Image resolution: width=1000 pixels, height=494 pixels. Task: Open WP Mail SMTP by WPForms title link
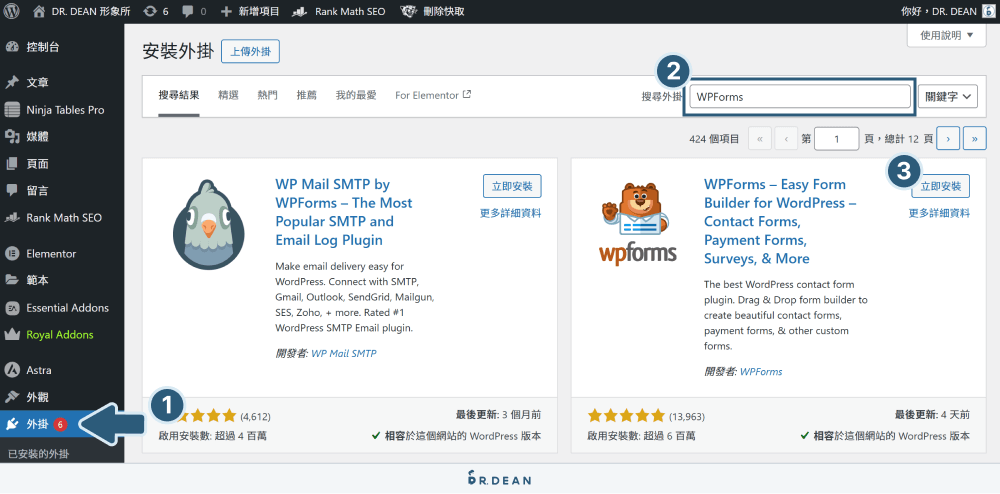(344, 212)
